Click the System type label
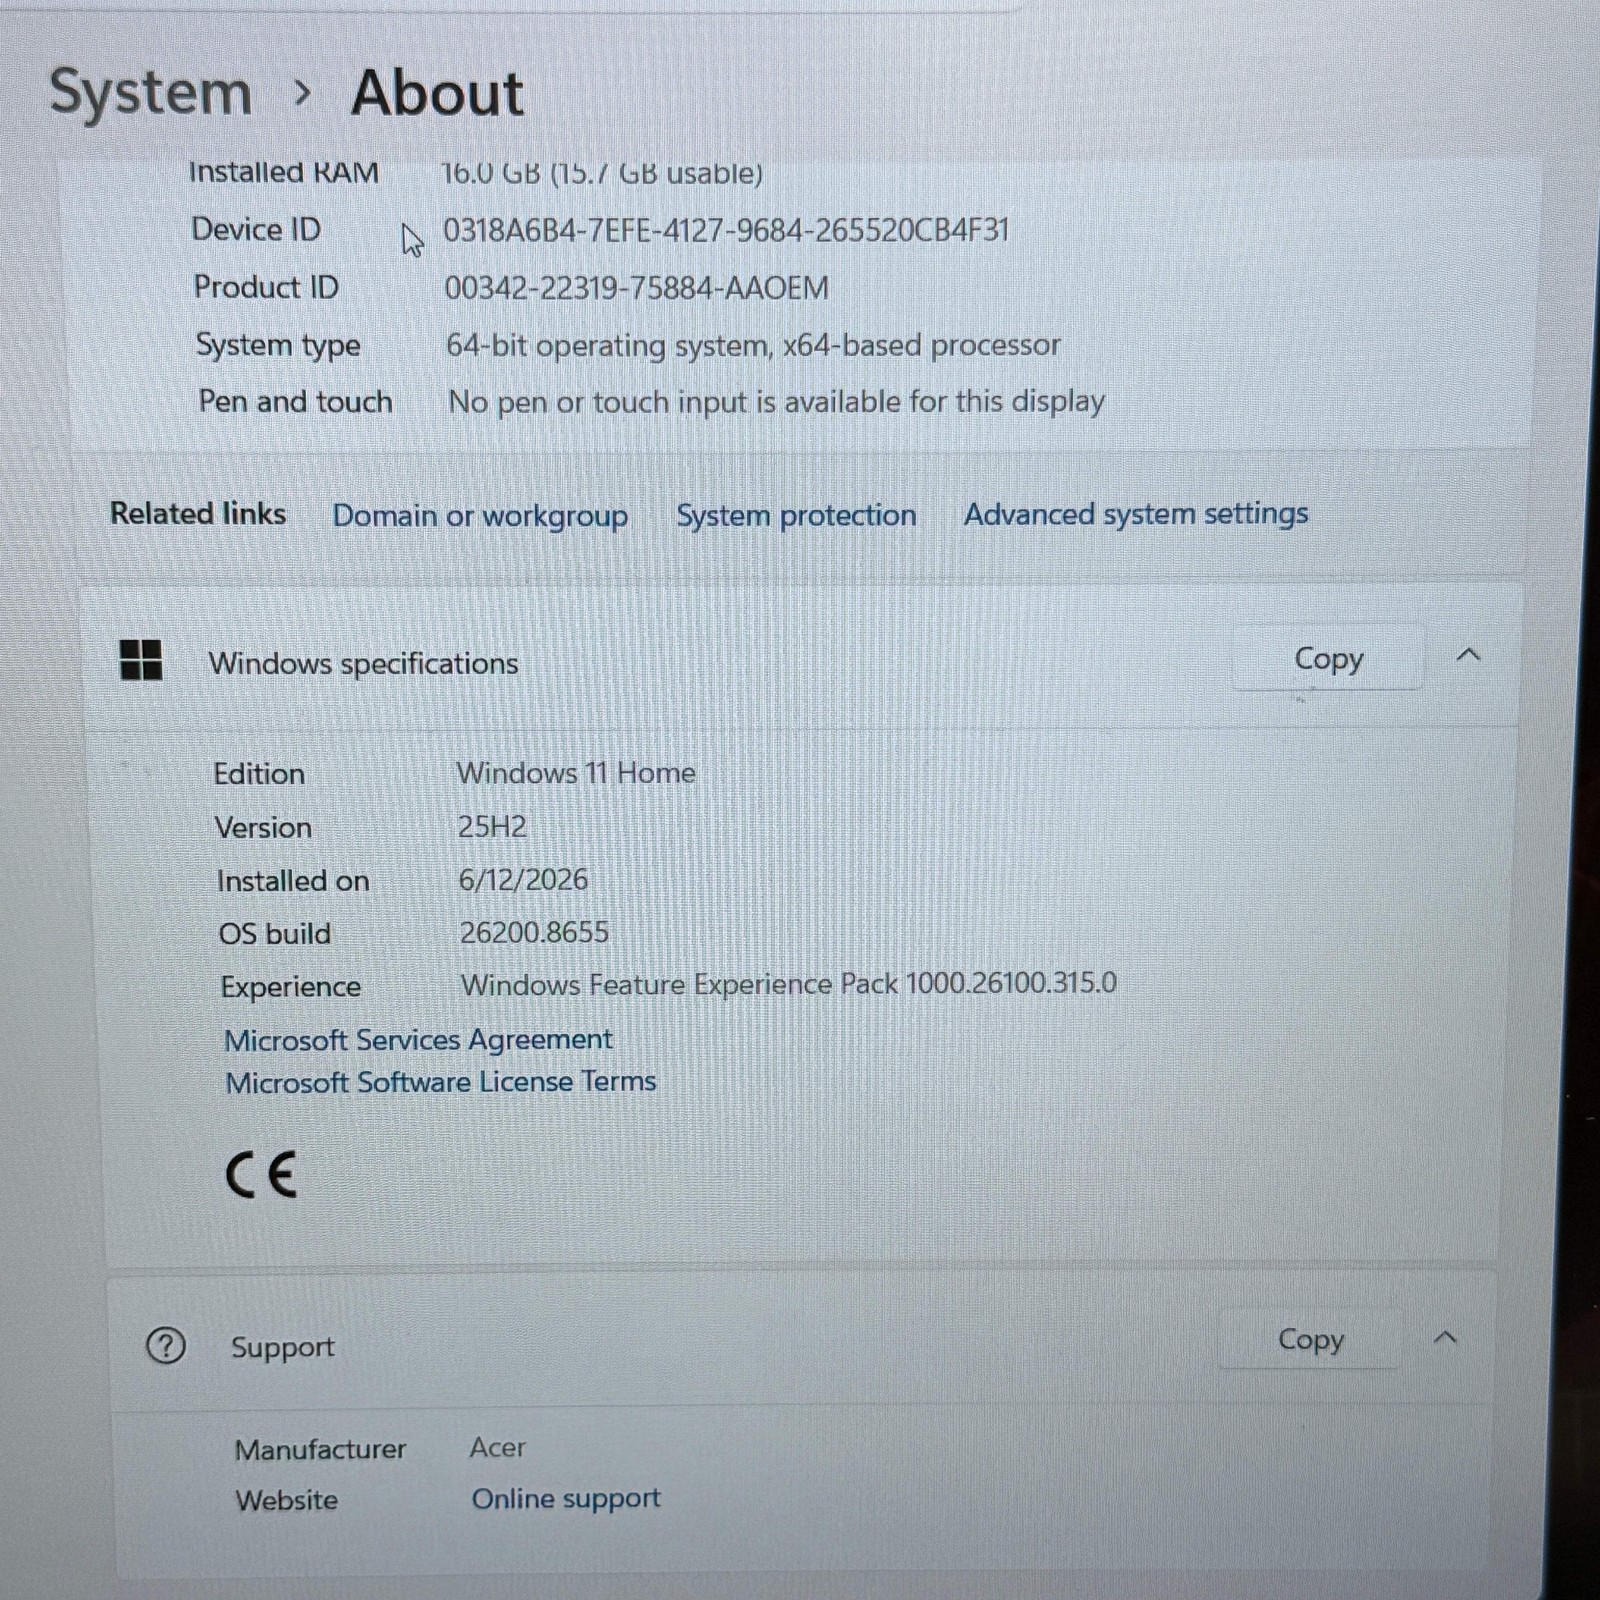The width and height of the screenshot is (1600, 1600). pos(278,345)
